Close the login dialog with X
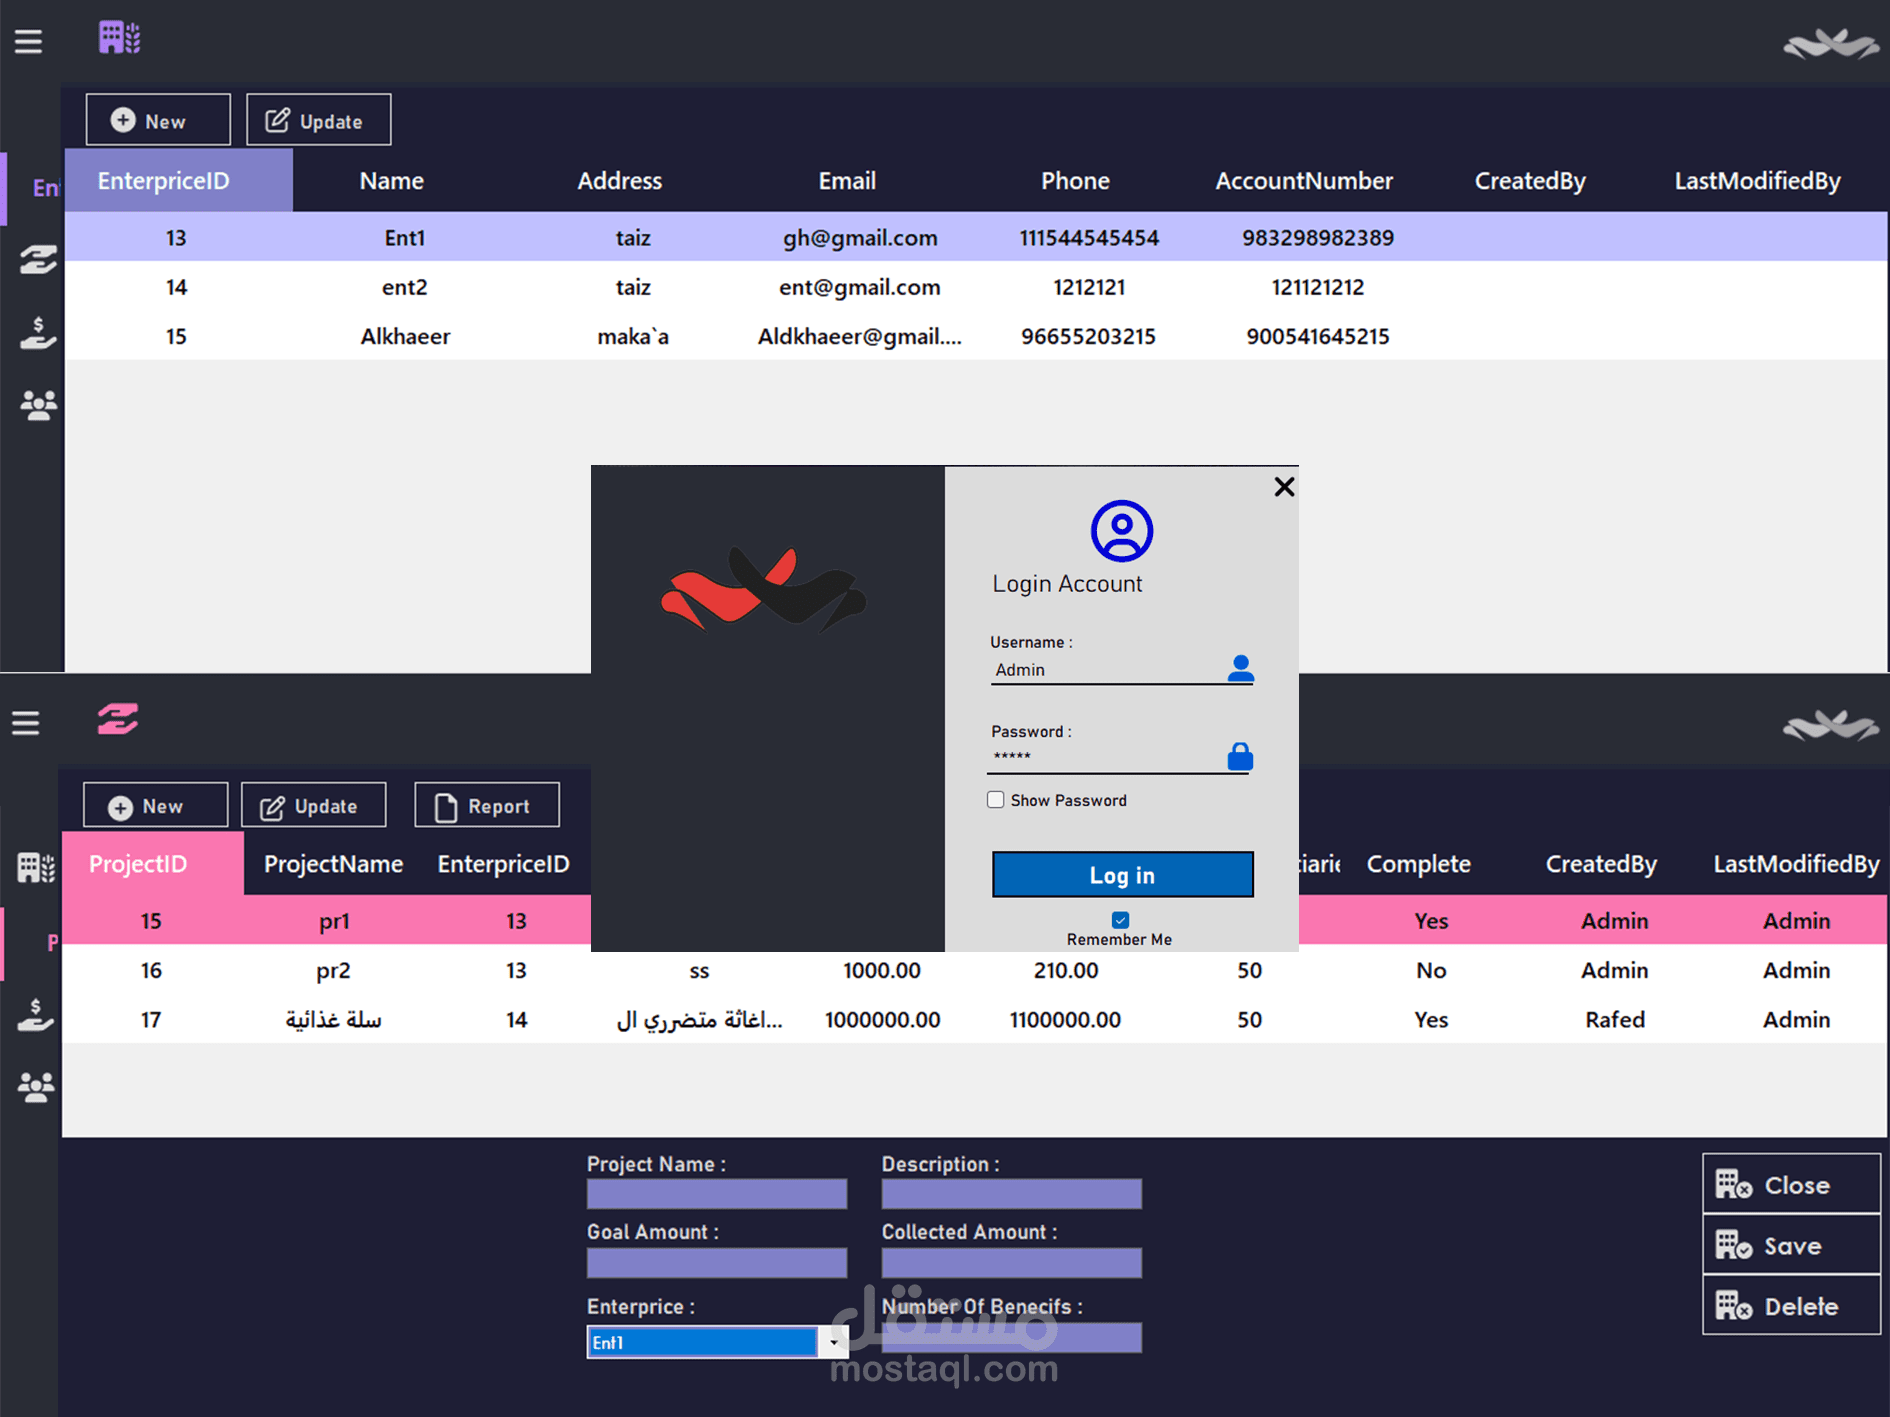The image size is (1890, 1417). [1284, 487]
